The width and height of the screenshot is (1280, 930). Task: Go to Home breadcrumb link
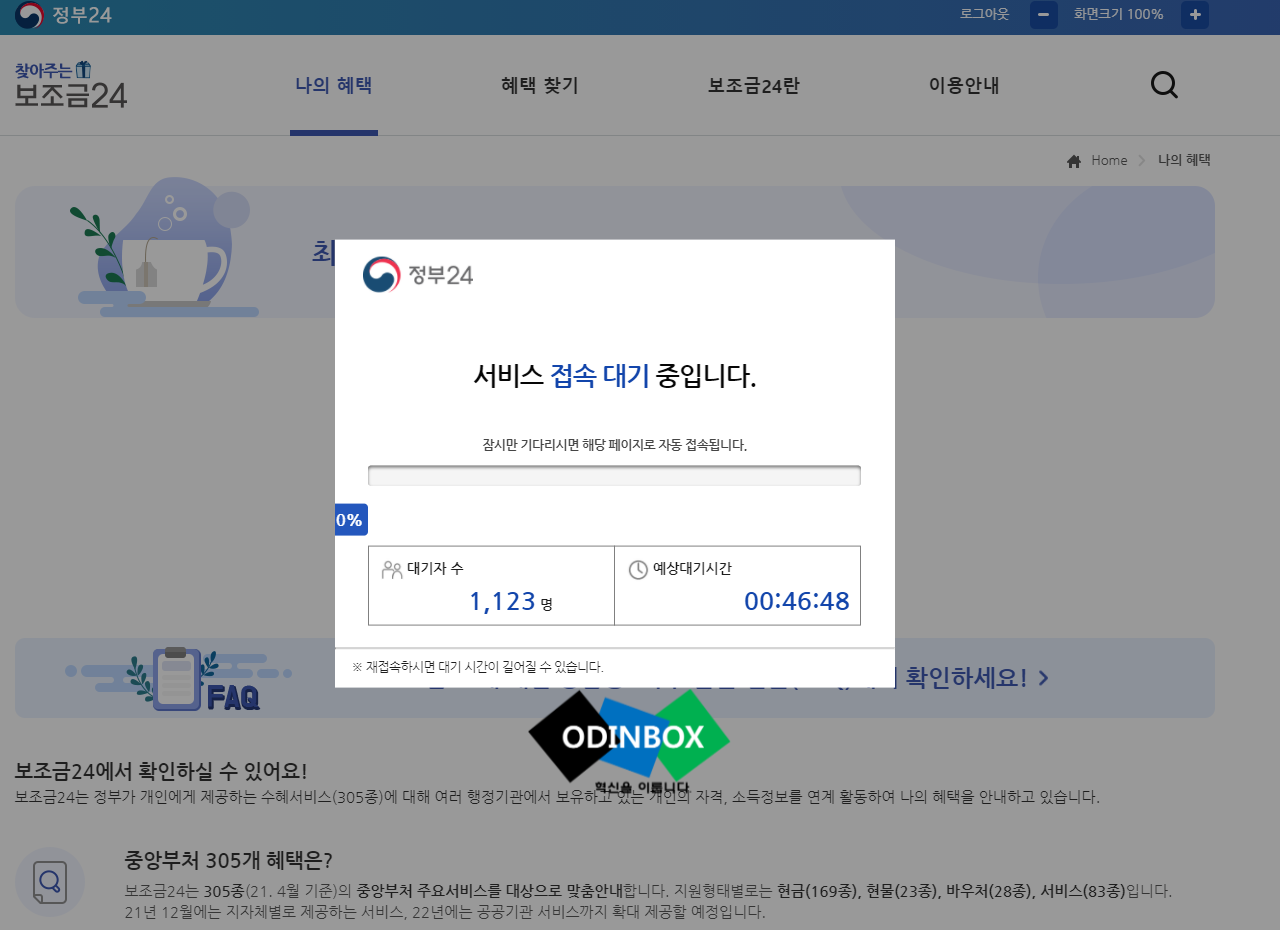coord(1109,161)
